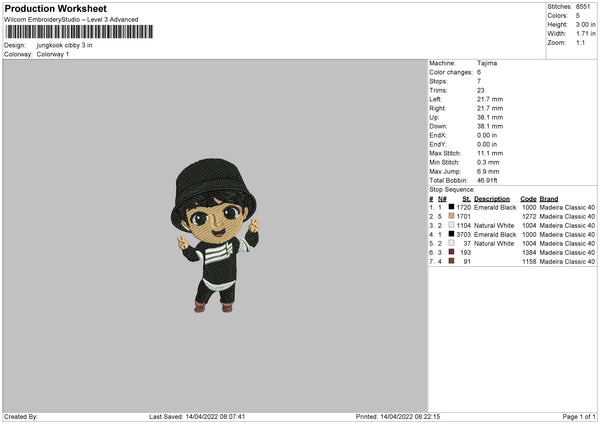This screenshot has width=600, height=424.
Task: Click Machine value Tajima
Action: [x=487, y=63]
